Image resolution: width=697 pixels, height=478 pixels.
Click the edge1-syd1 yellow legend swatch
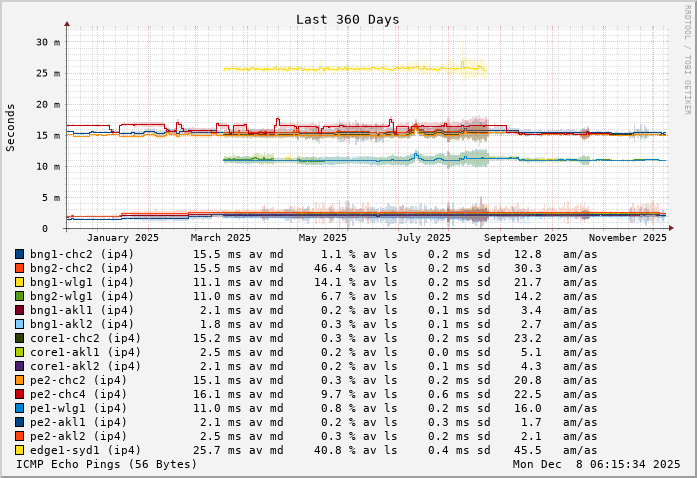point(19,450)
